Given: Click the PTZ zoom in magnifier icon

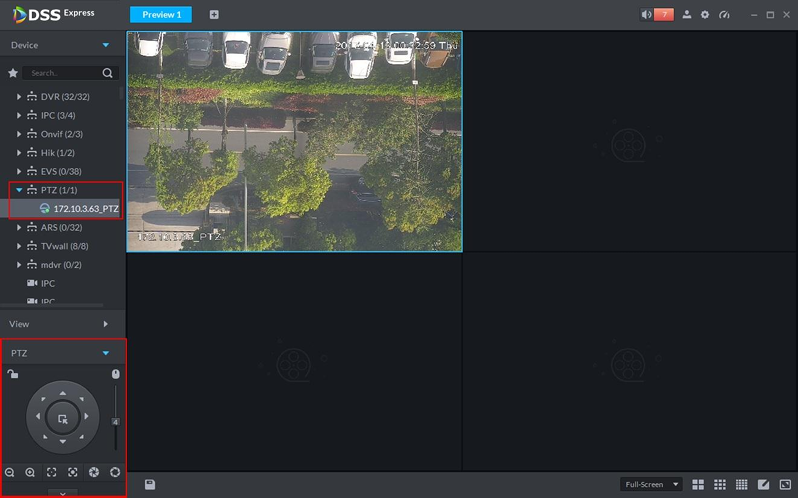Looking at the screenshot, I should [x=30, y=472].
